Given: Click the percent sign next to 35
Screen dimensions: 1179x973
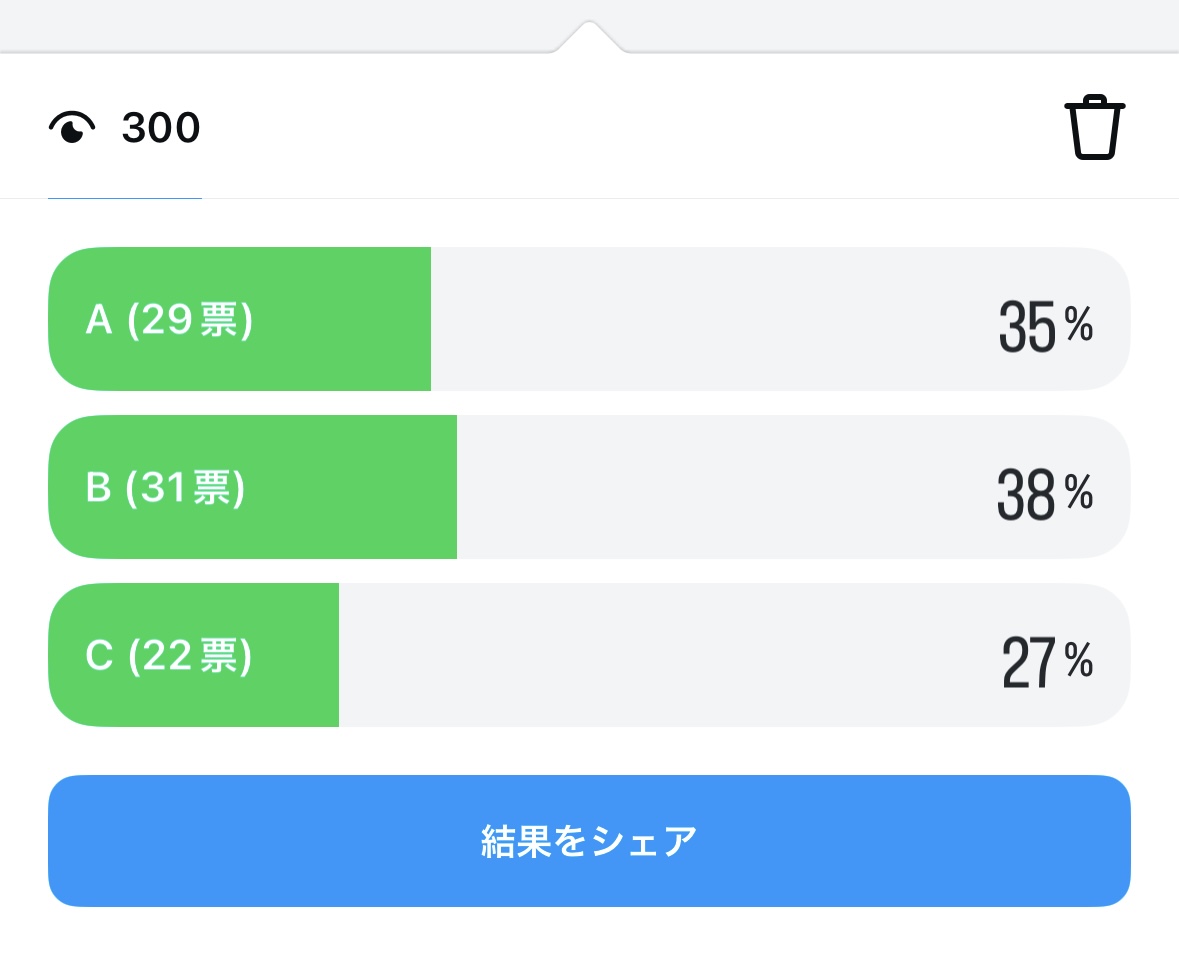Looking at the screenshot, I should tap(1079, 324).
